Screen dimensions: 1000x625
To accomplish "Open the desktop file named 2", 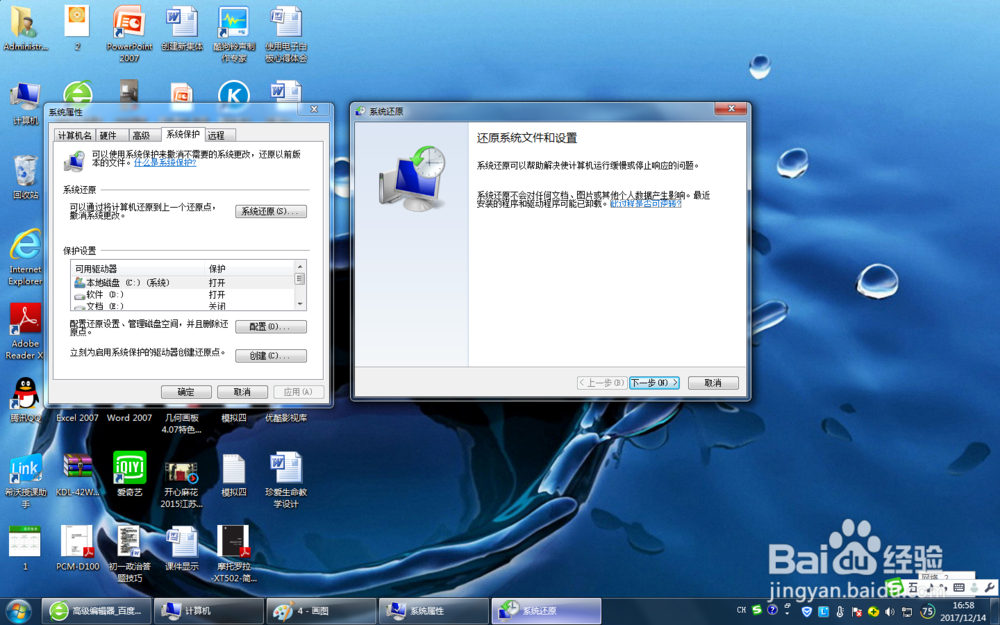I will 77,29.
